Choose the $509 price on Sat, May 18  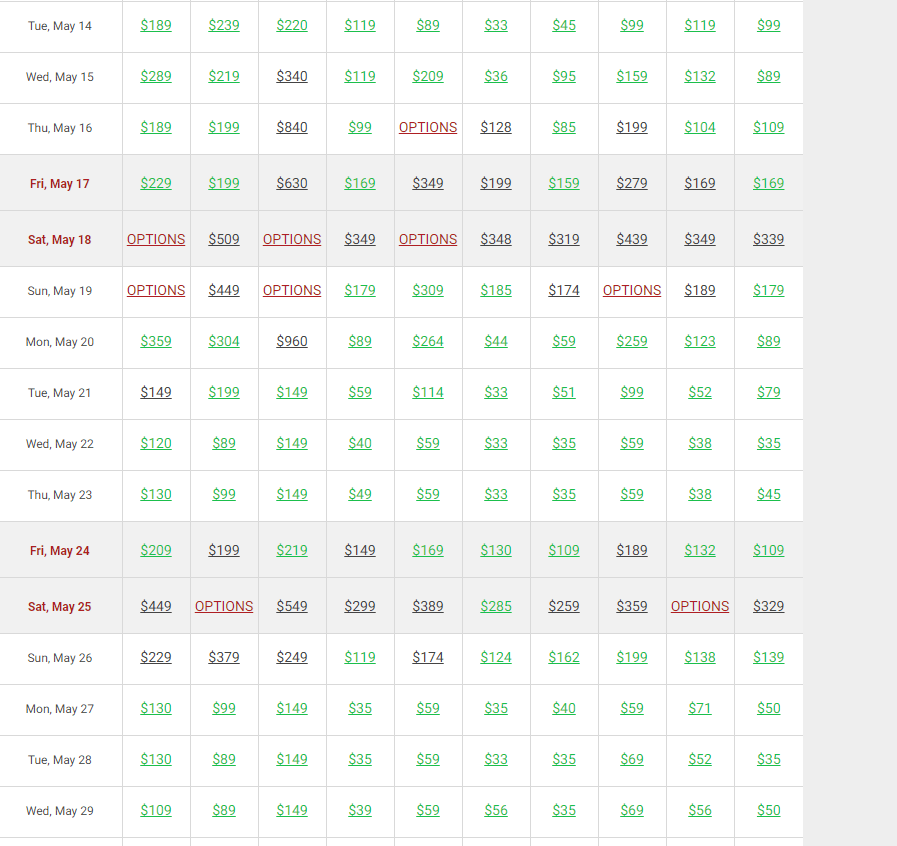point(224,239)
